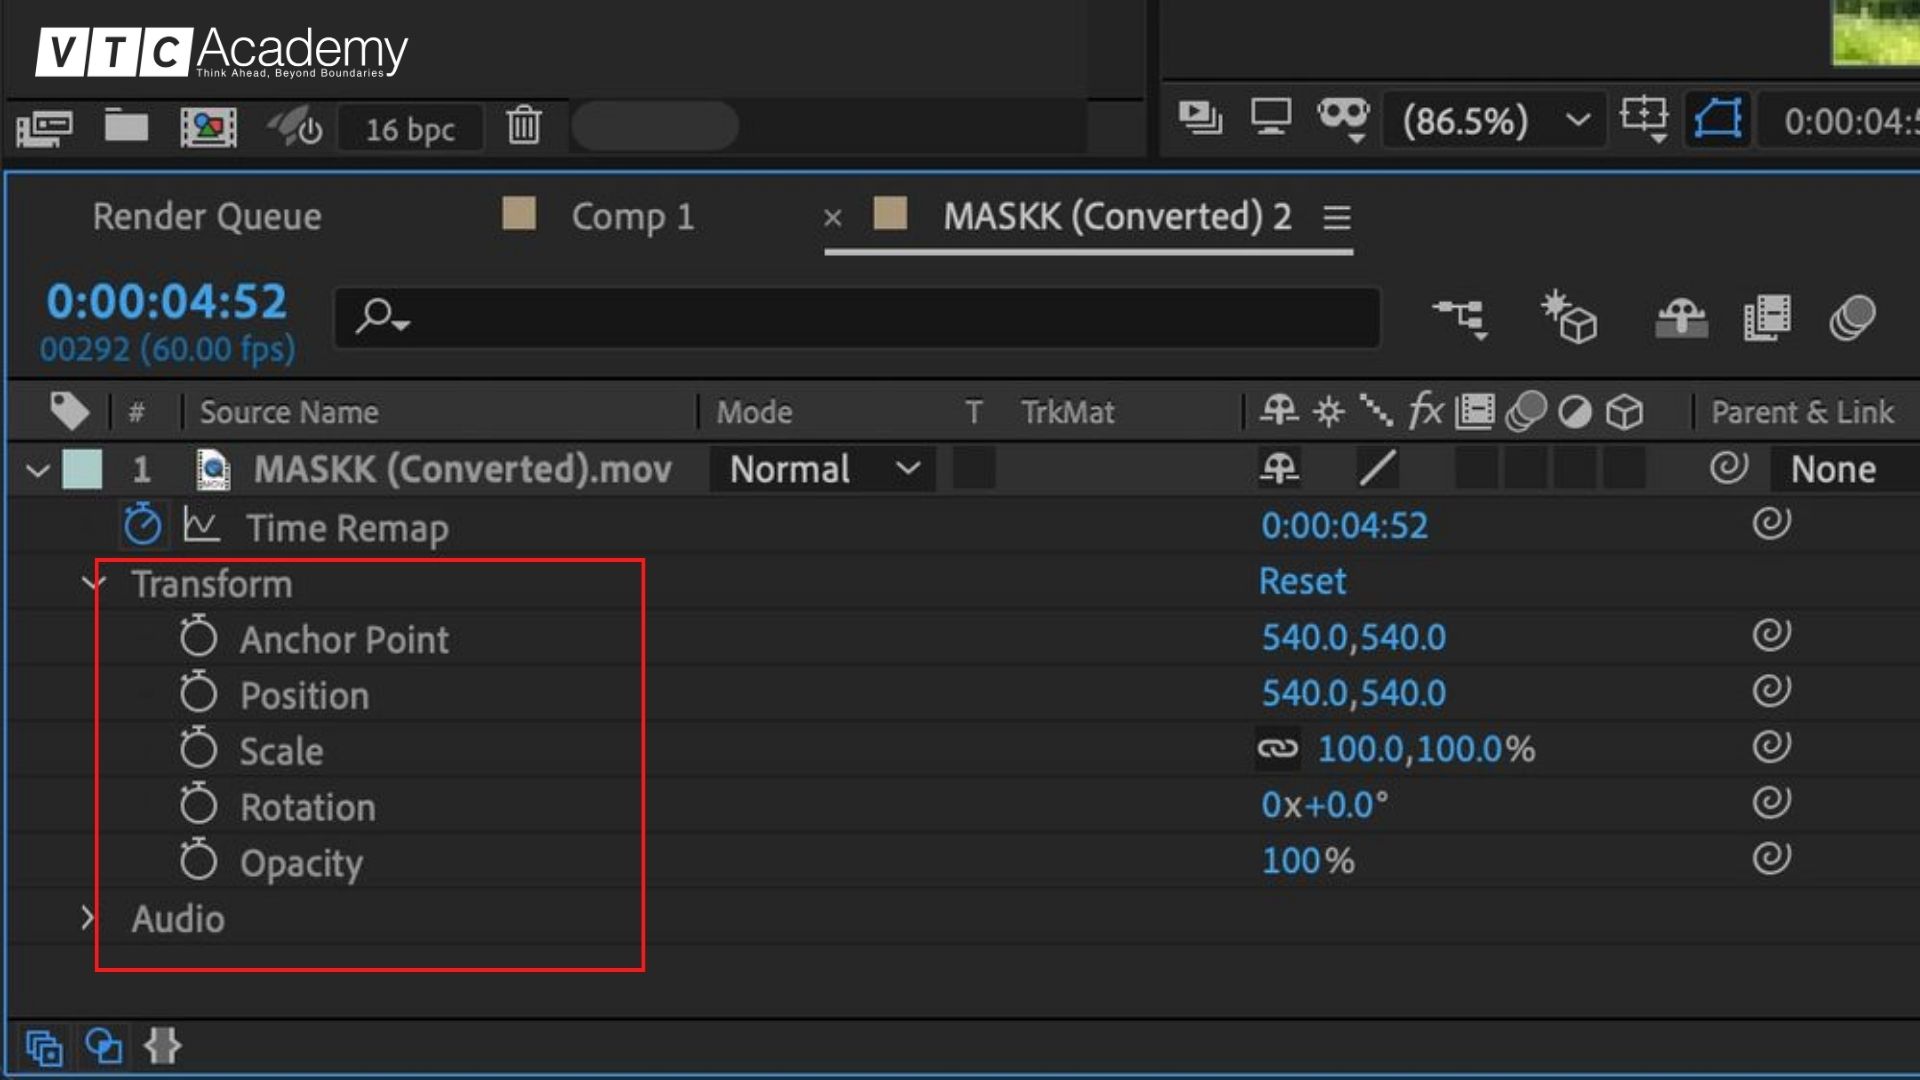Open the Normal blending mode dropdown
Viewport: 1920px width, 1080px height.
820,469
